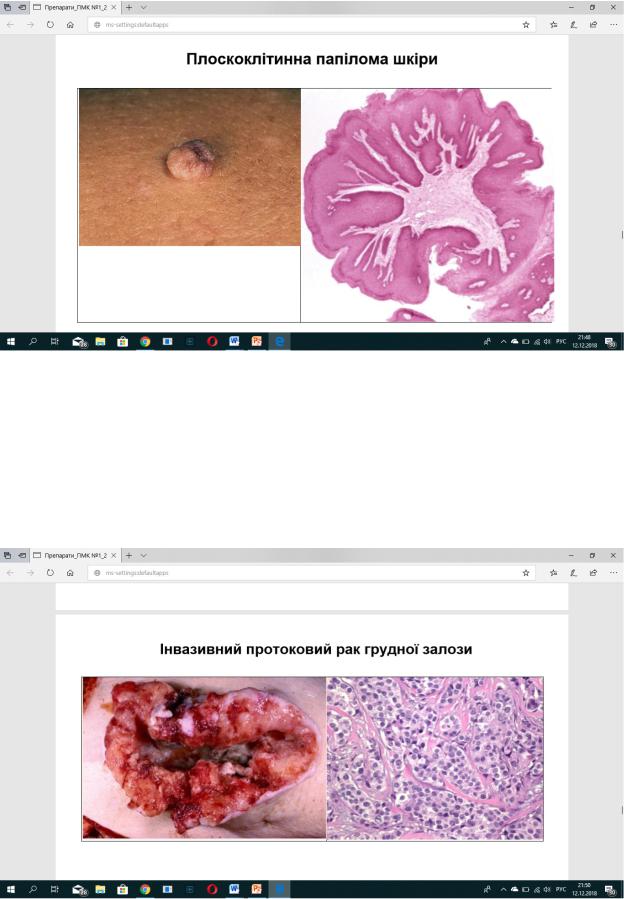The width and height of the screenshot is (624, 899).
Task: Switch input language 'РУС' on taskbar showing 21:48
Action: click(561, 342)
